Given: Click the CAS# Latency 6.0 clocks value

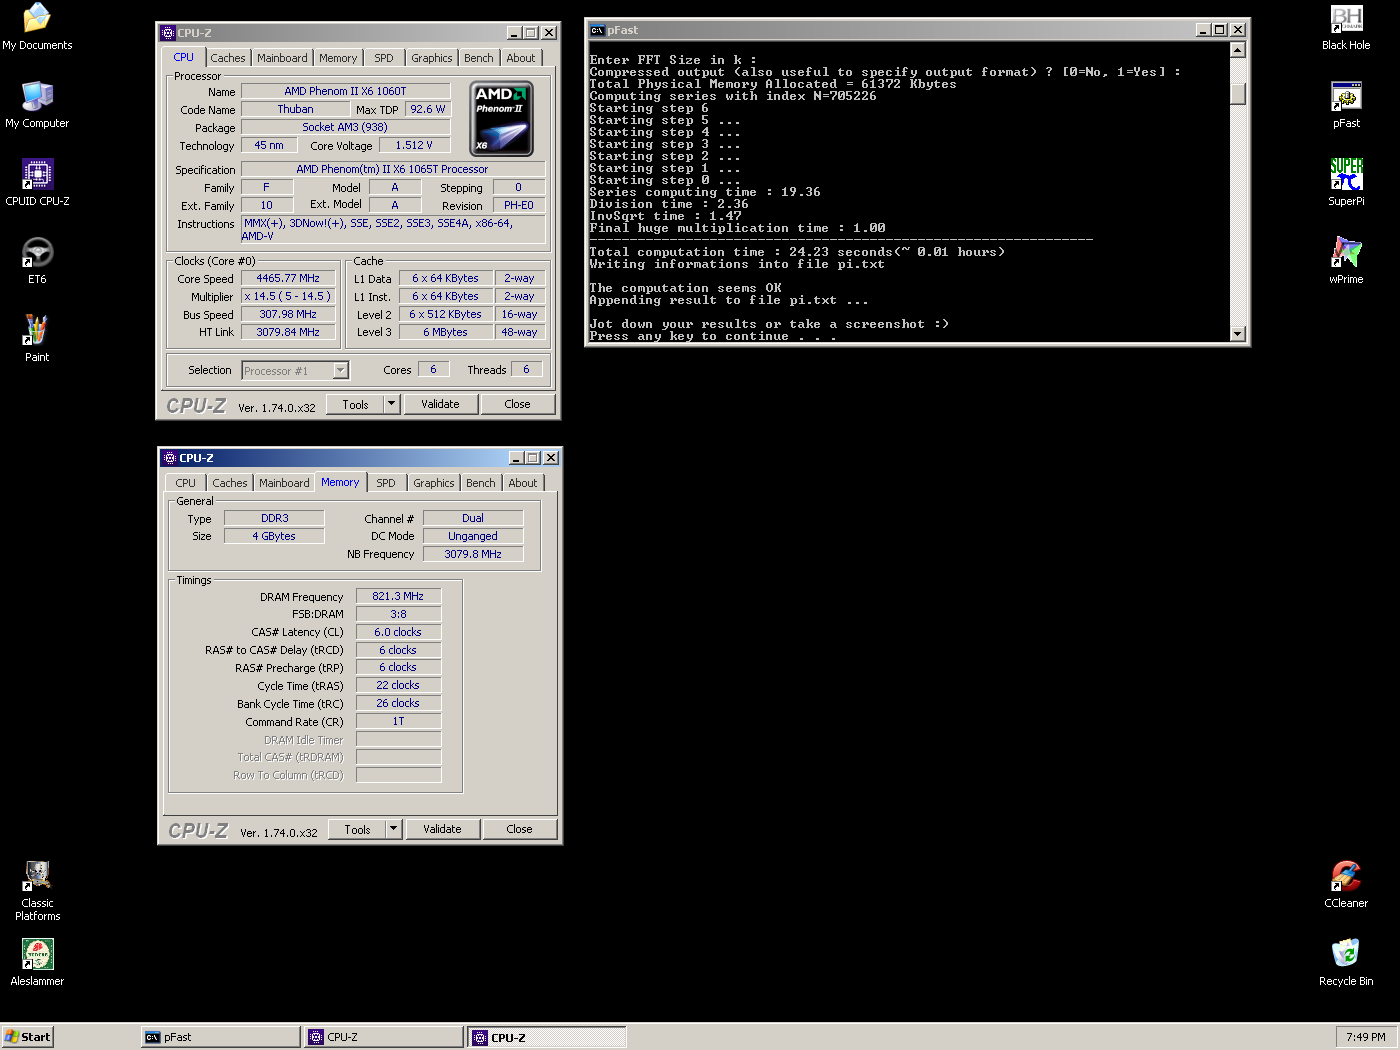Looking at the screenshot, I should coord(398,632).
